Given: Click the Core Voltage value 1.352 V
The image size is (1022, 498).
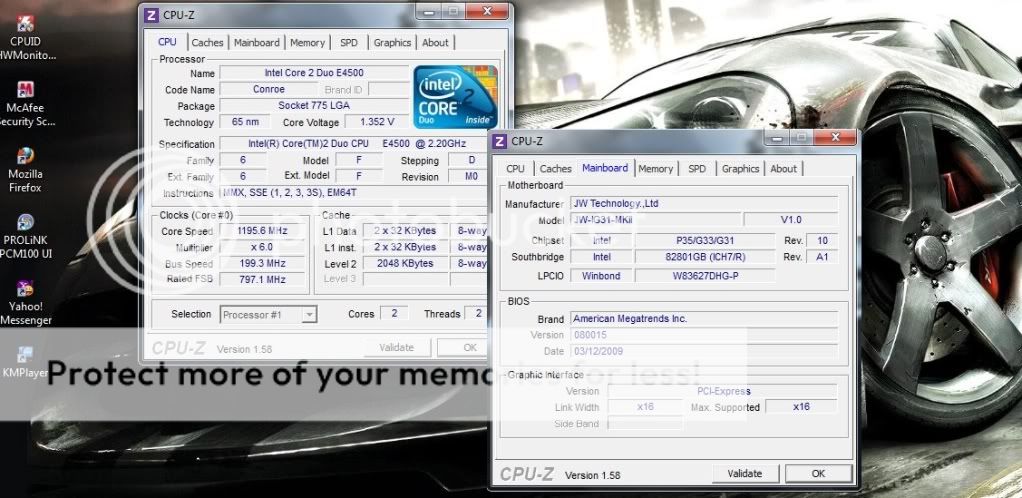Looking at the screenshot, I should click(377, 122).
